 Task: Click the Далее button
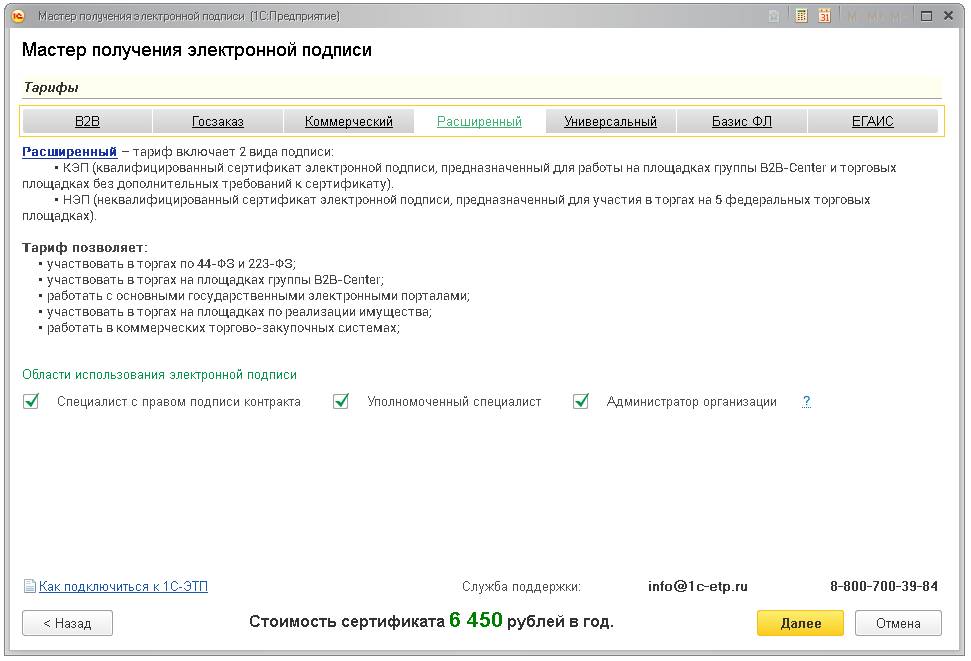[800, 623]
